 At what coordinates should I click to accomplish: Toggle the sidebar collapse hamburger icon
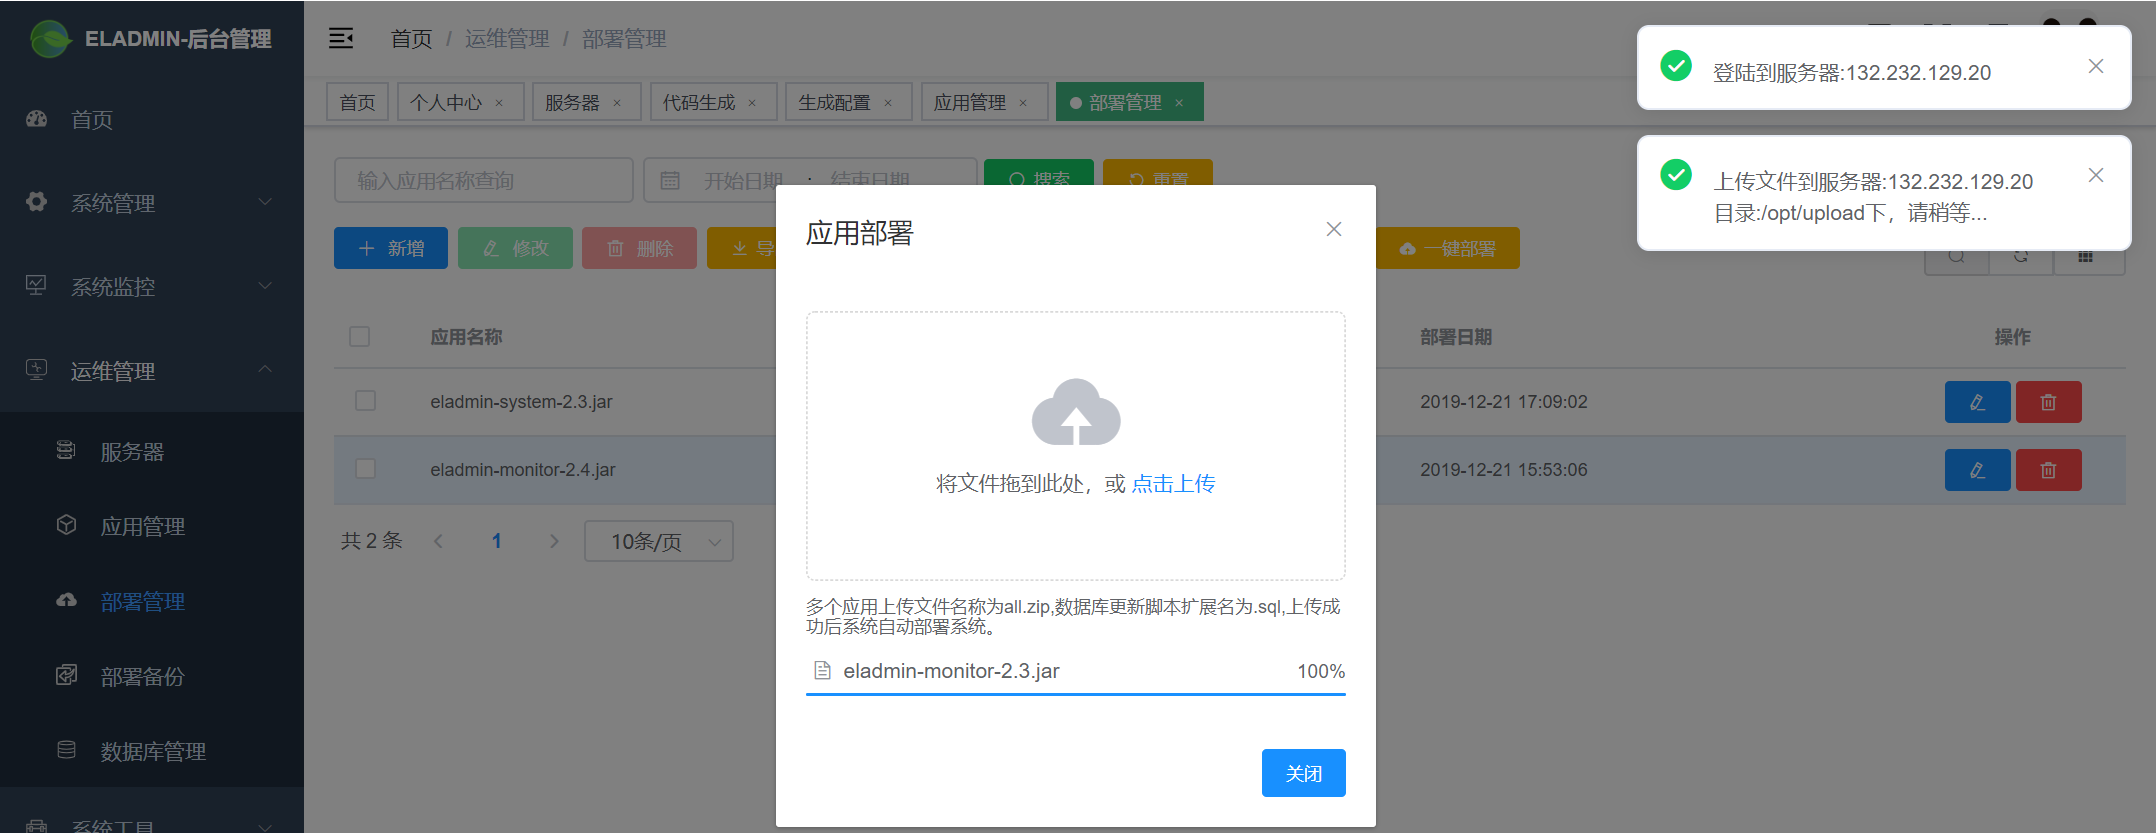341,38
